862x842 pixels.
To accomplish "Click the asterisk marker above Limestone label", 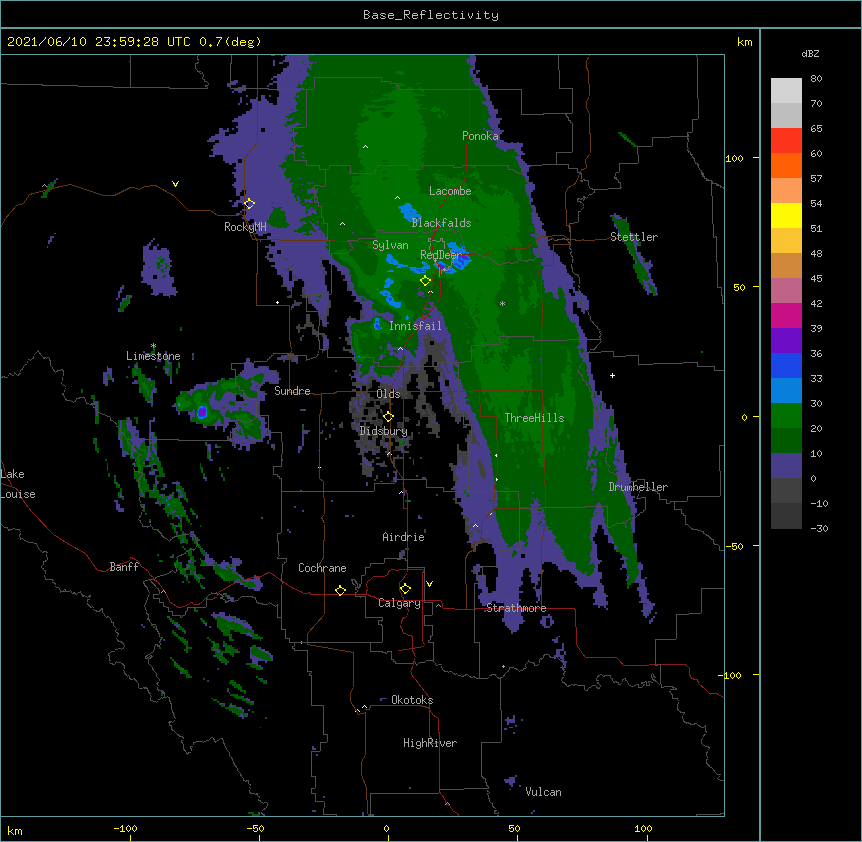I will 153,346.
